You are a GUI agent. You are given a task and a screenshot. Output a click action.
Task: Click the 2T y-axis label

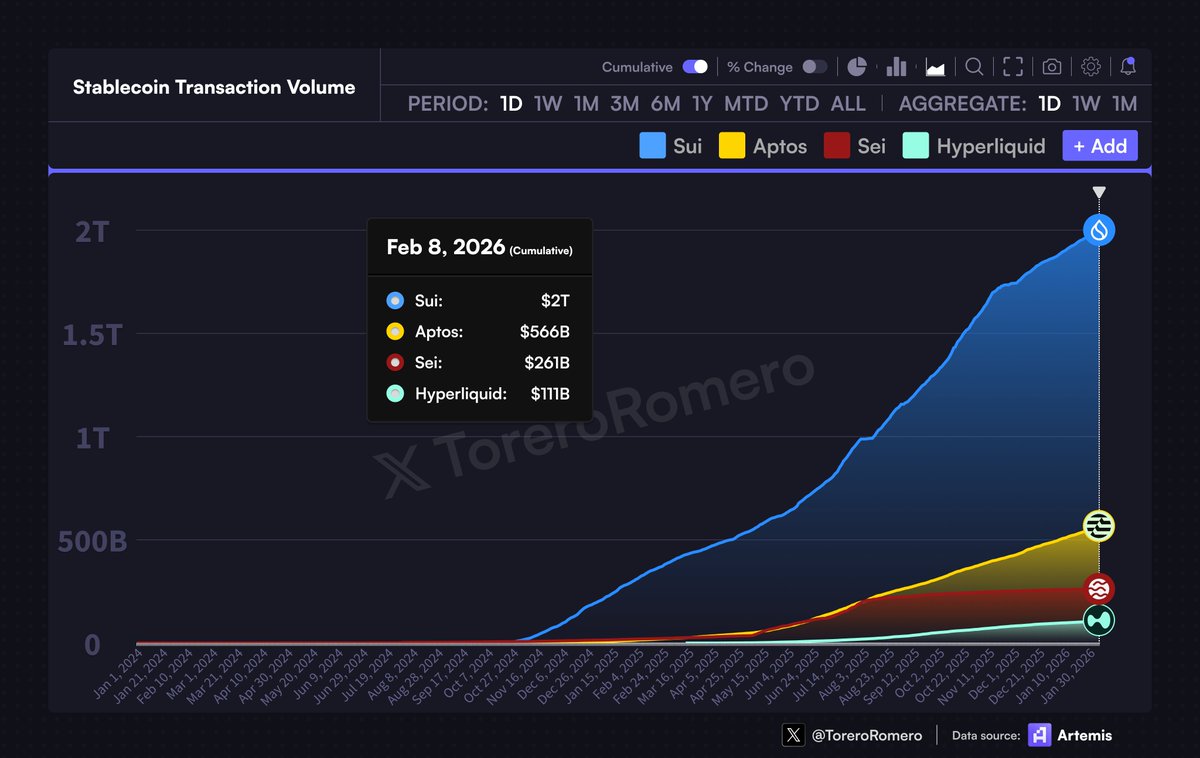click(92, 231)
